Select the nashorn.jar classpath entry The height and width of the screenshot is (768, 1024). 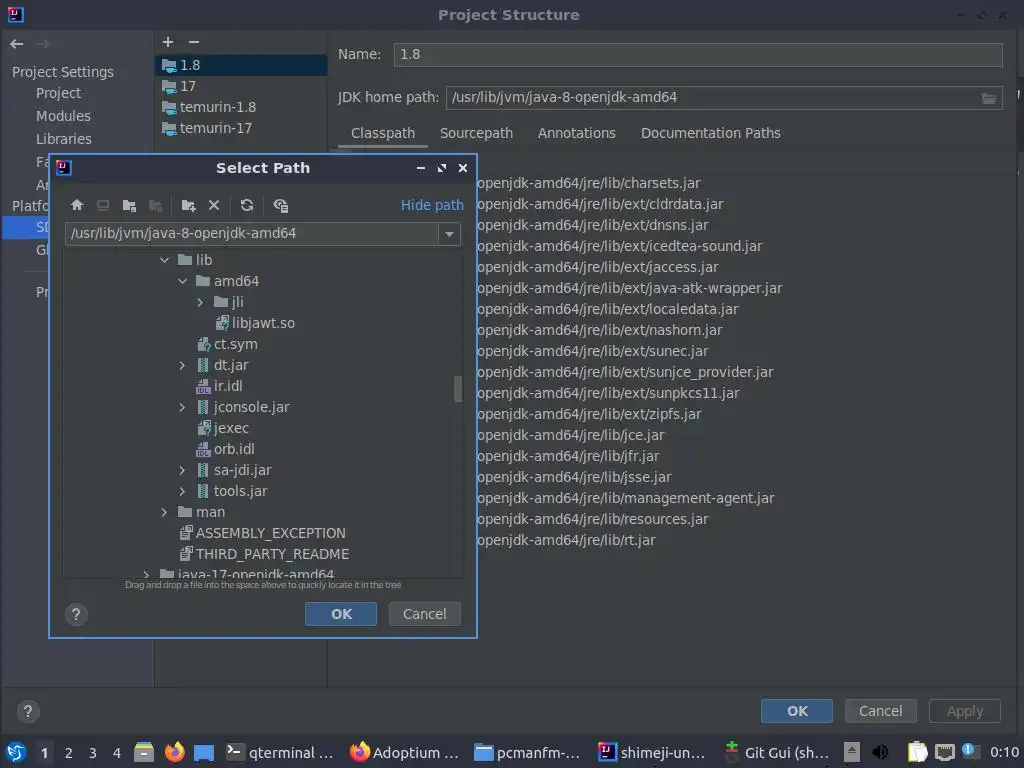600,330
